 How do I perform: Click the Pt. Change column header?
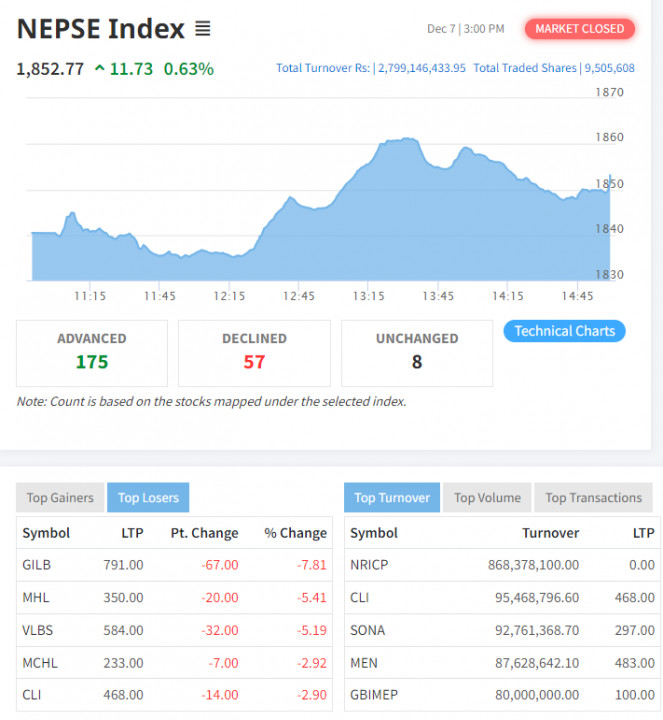pyautogui.click(x=204, y=533)
